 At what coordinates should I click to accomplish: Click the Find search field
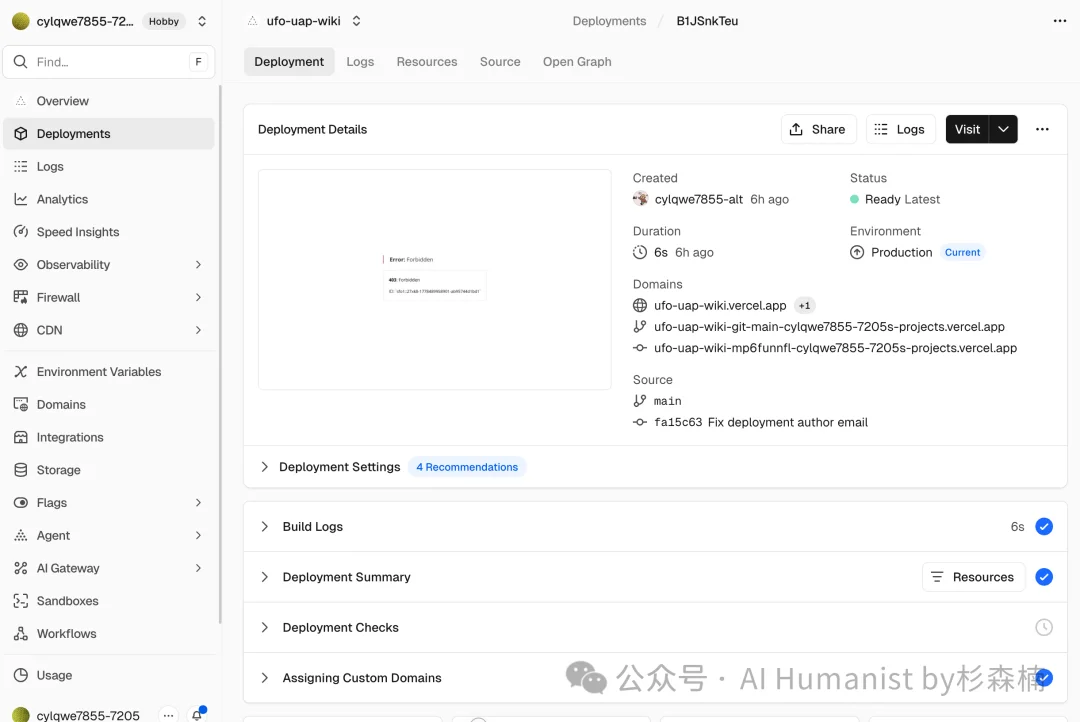[109, 62]
